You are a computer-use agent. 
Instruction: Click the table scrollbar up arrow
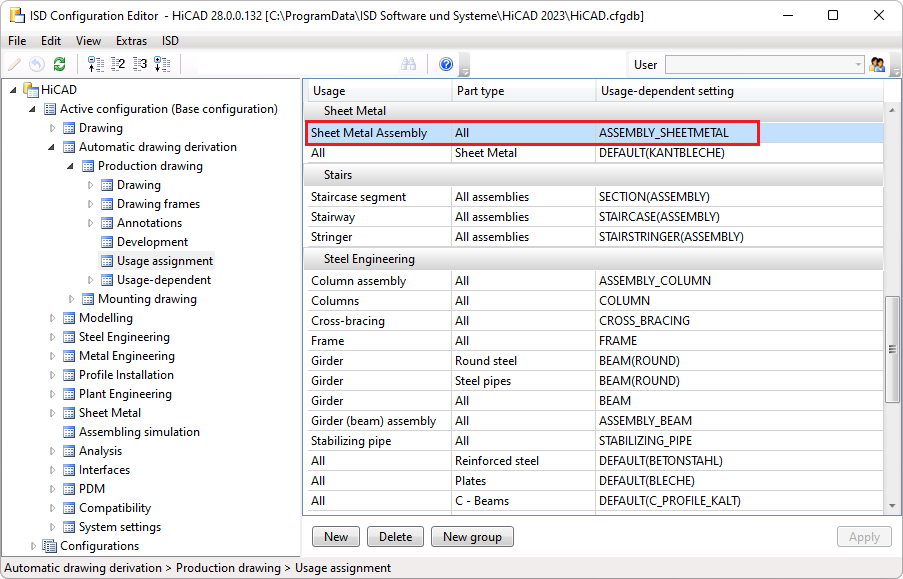click(892, 109)
